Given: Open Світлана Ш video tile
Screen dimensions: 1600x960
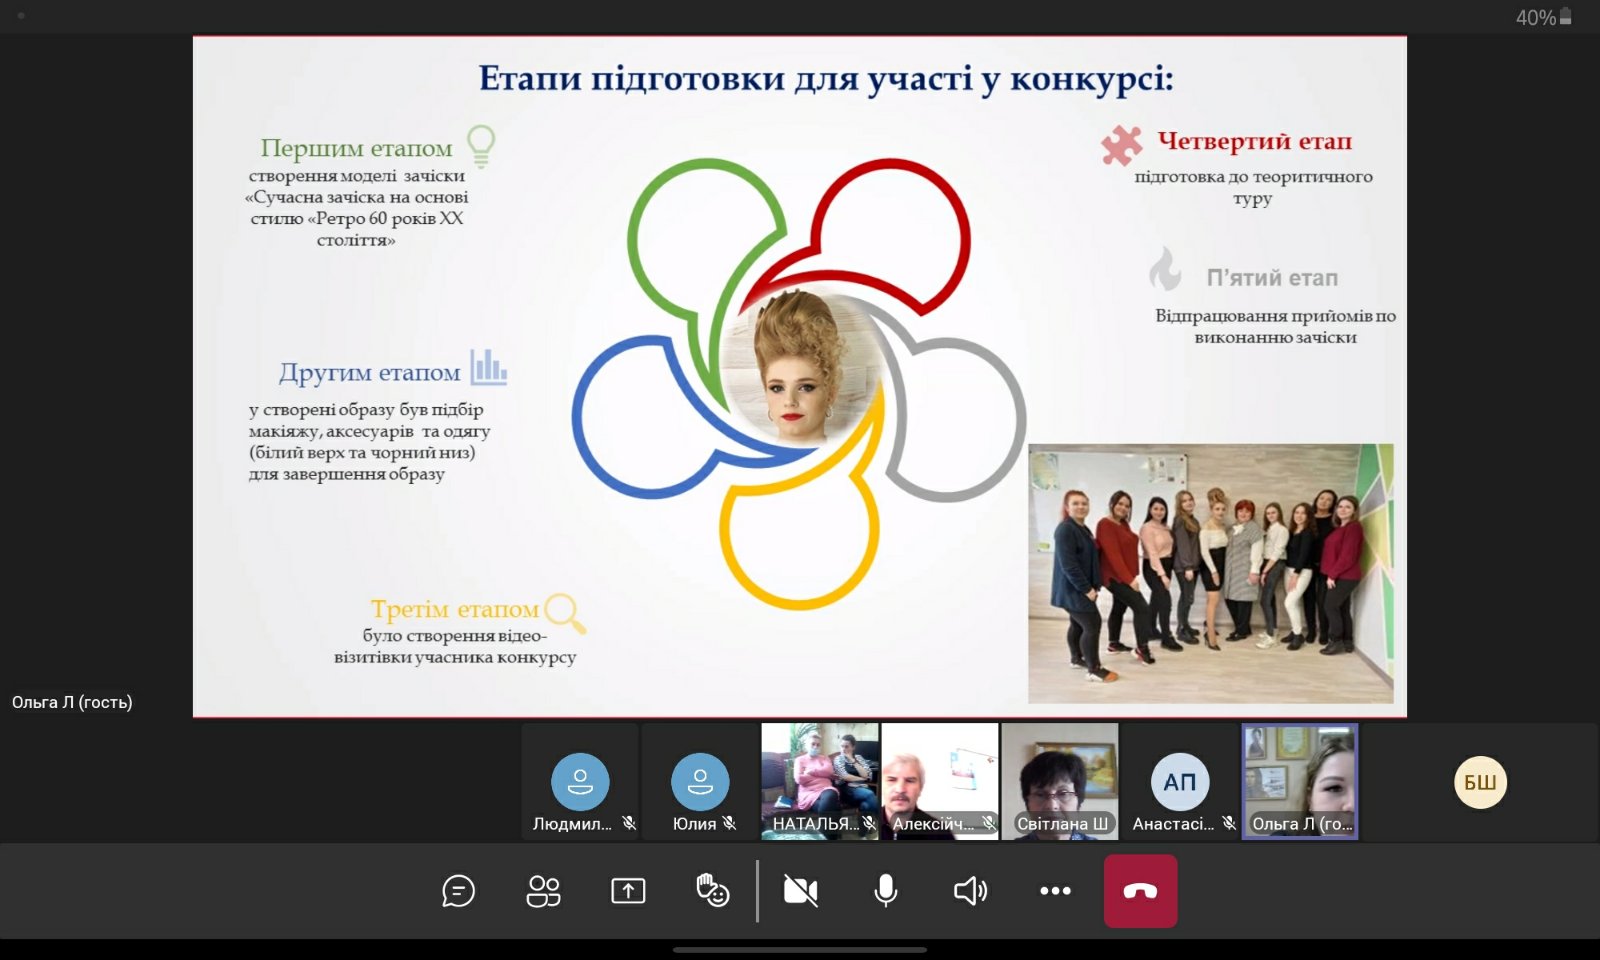Looking at the screenshot, I should pos(1060,780).
